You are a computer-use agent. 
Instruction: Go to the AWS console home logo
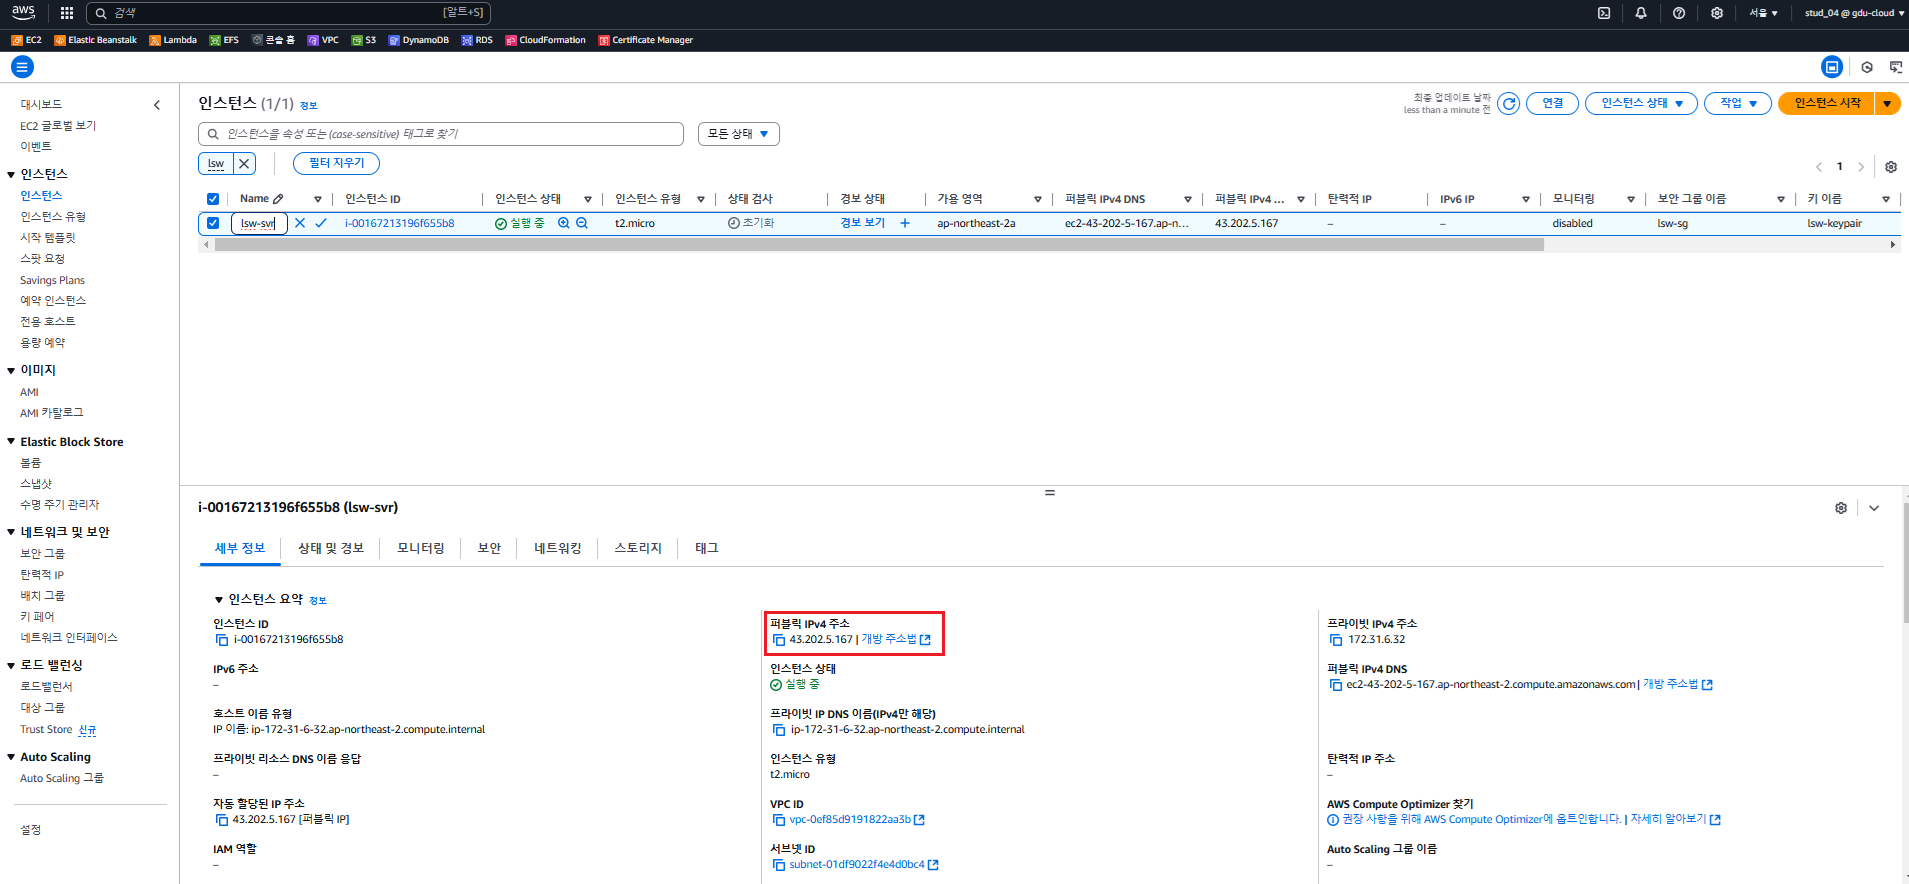24,13
